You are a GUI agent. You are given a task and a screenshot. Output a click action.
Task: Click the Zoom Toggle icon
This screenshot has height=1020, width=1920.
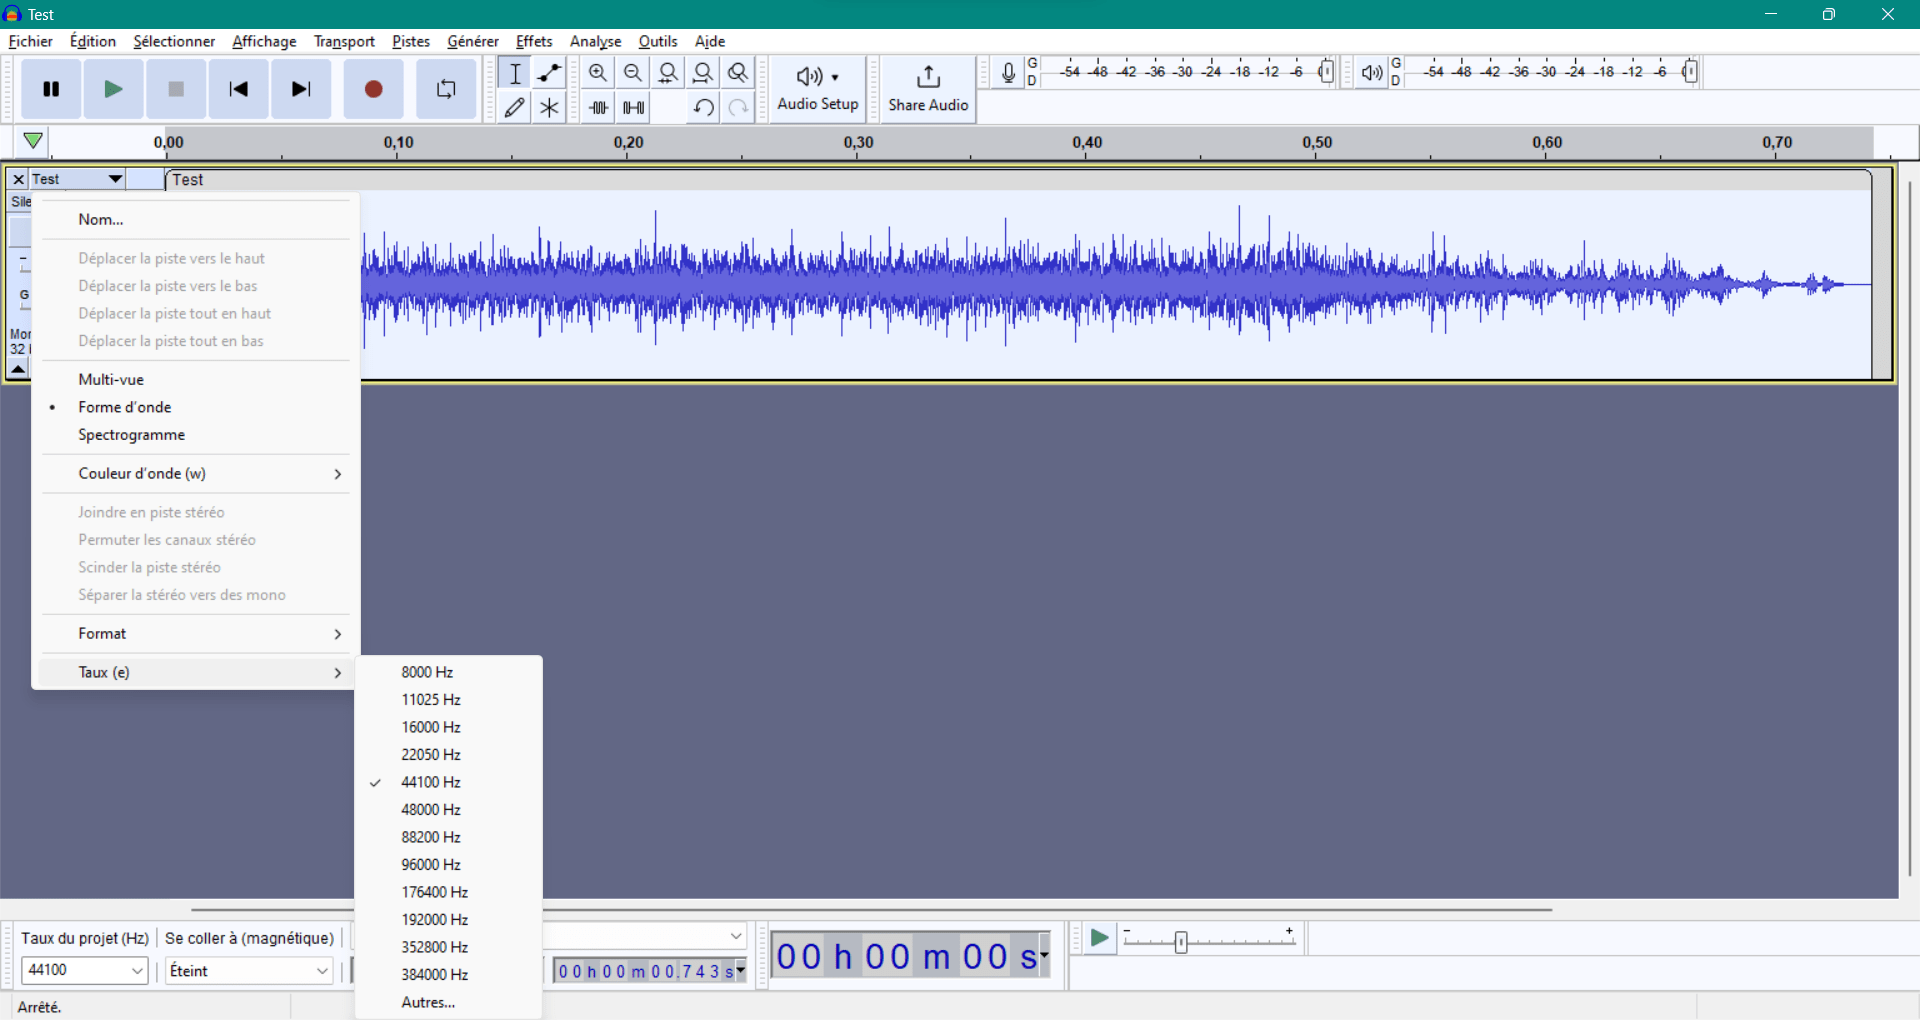(738, 73)
